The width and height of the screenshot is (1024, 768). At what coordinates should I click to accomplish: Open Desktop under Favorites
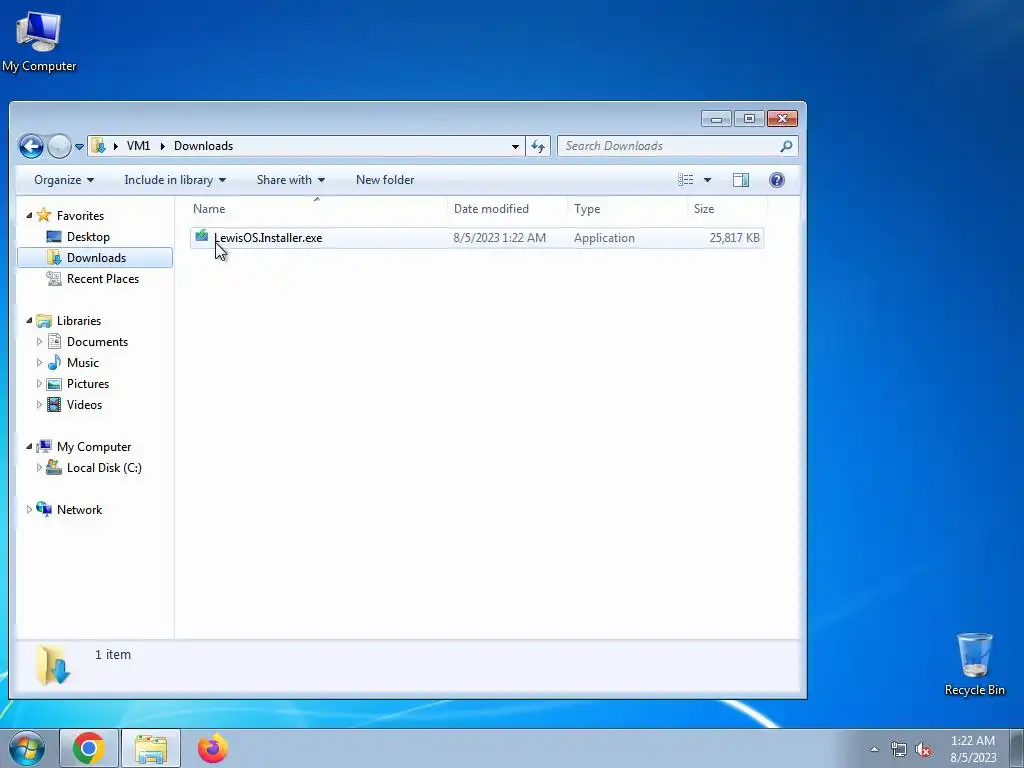point(88,236)
